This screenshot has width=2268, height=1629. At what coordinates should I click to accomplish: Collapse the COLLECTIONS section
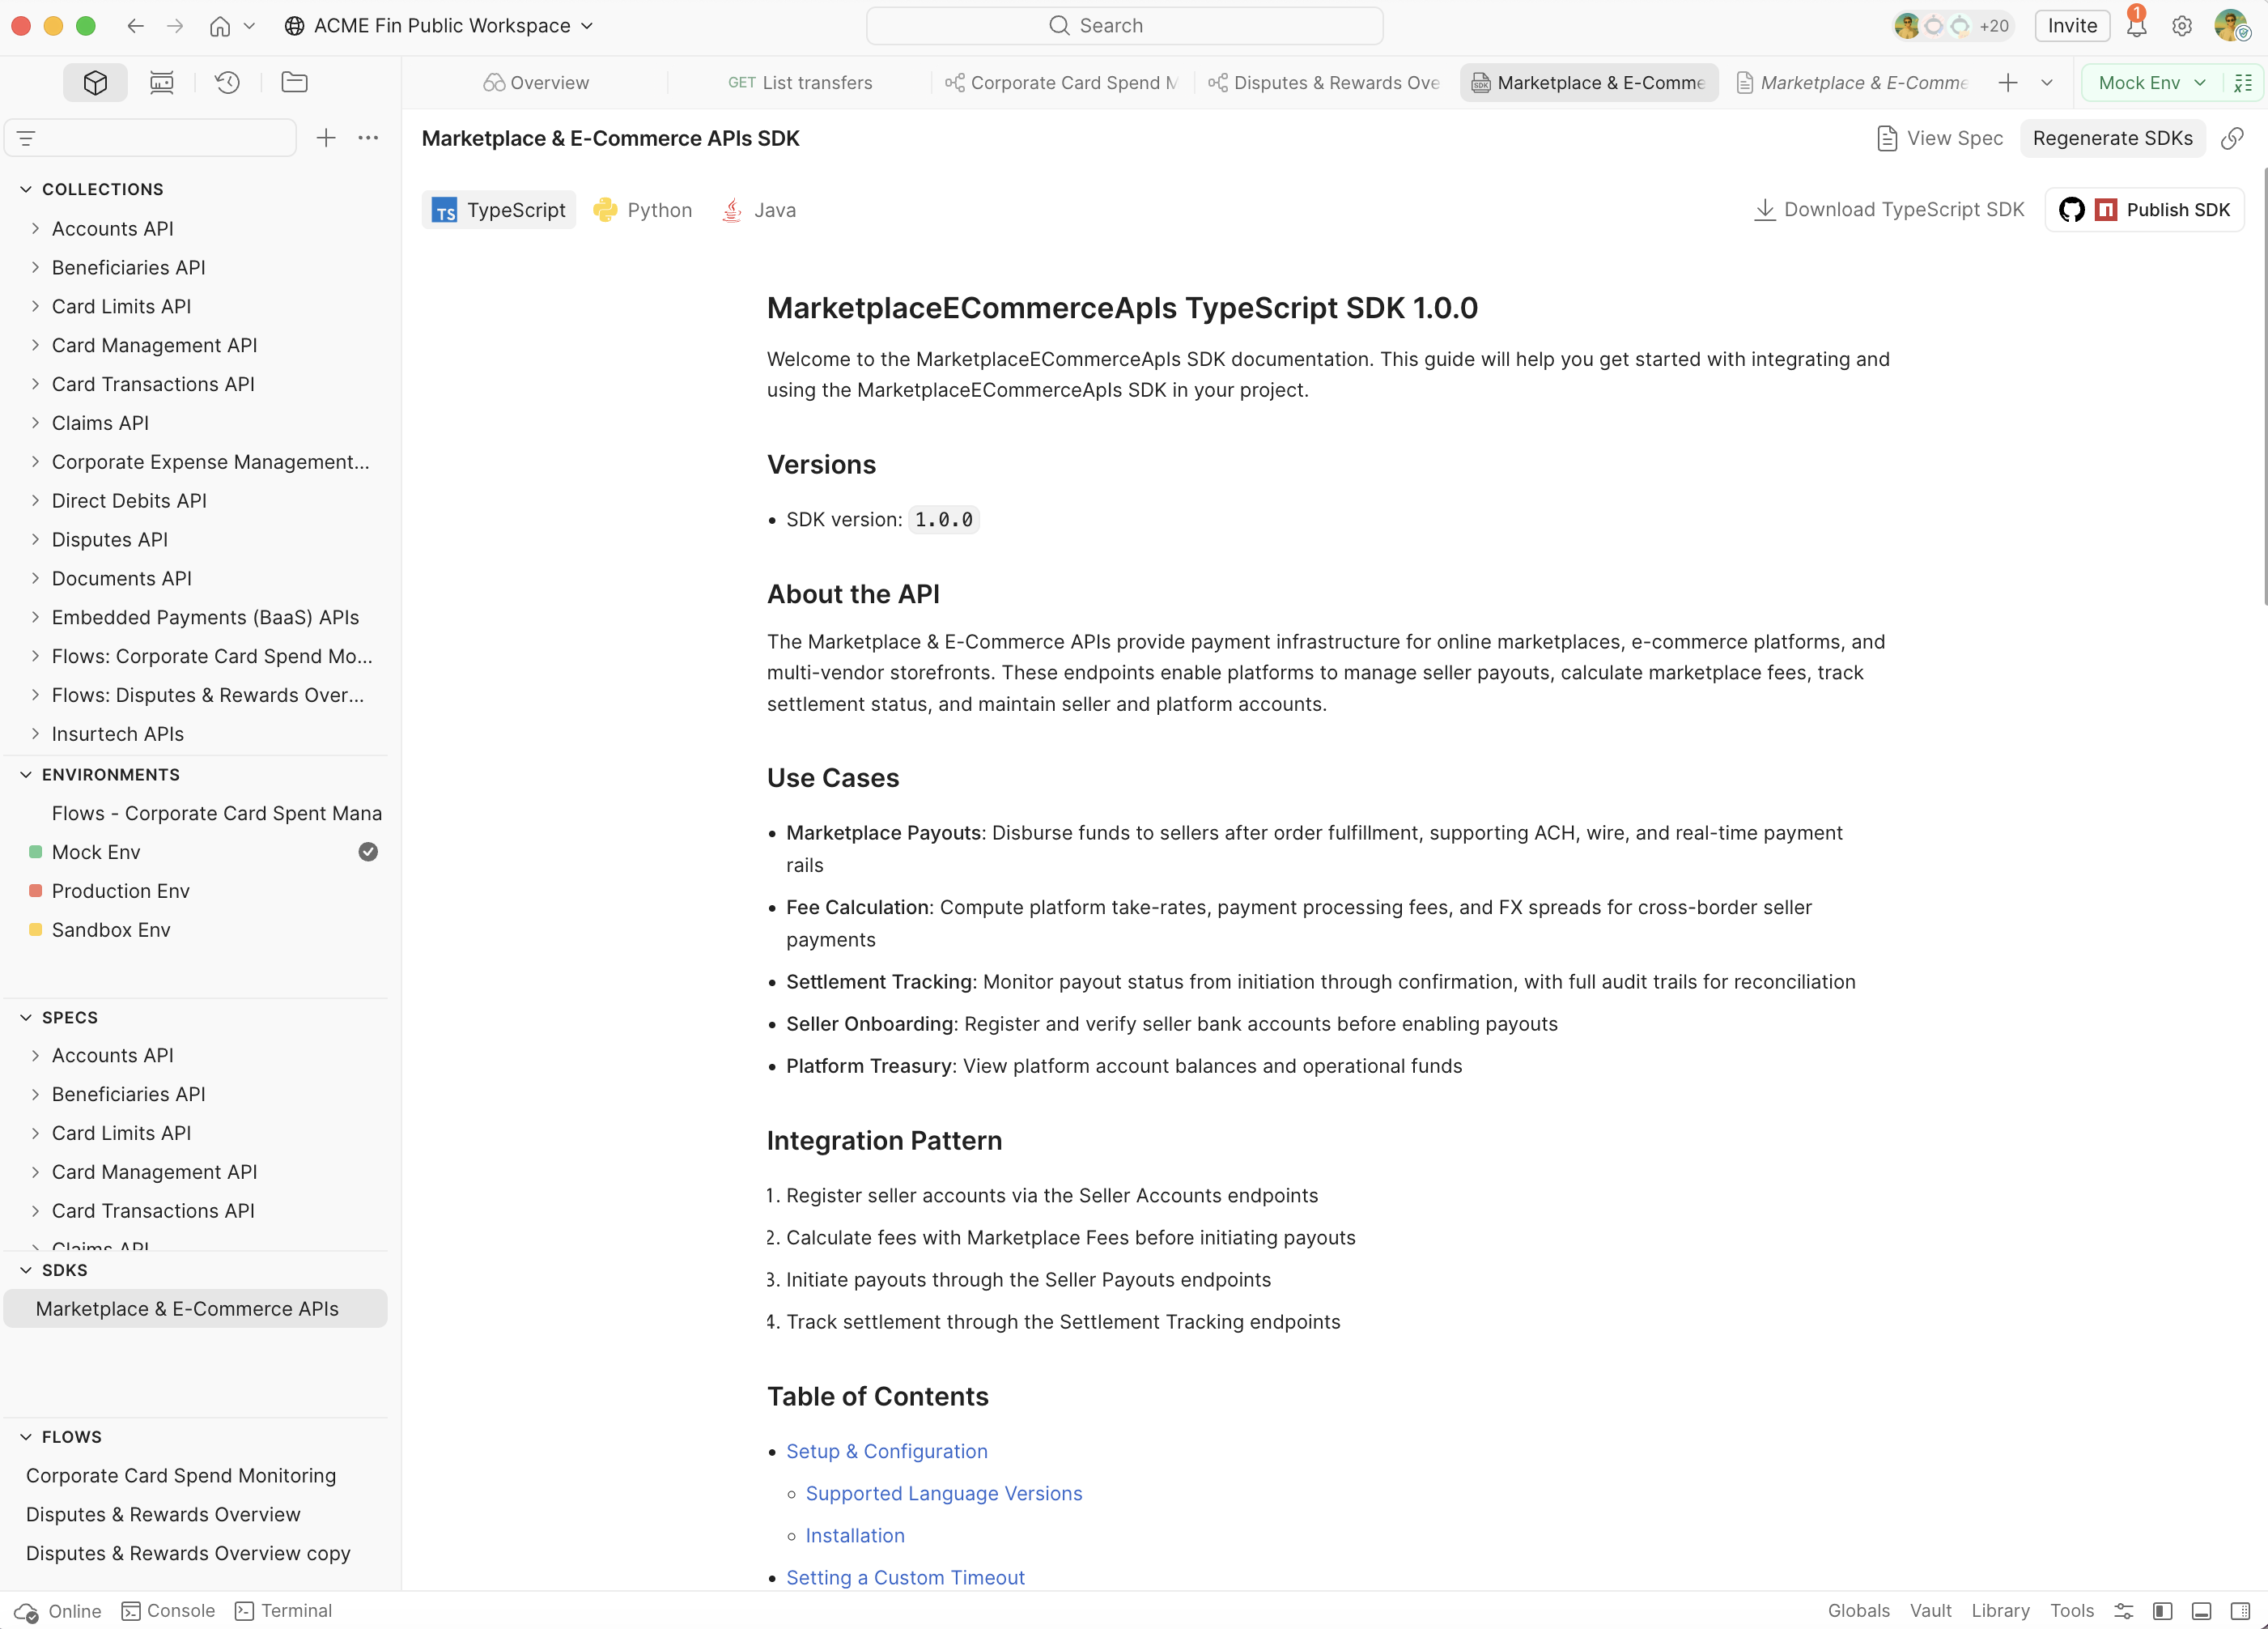pos(26,189)
